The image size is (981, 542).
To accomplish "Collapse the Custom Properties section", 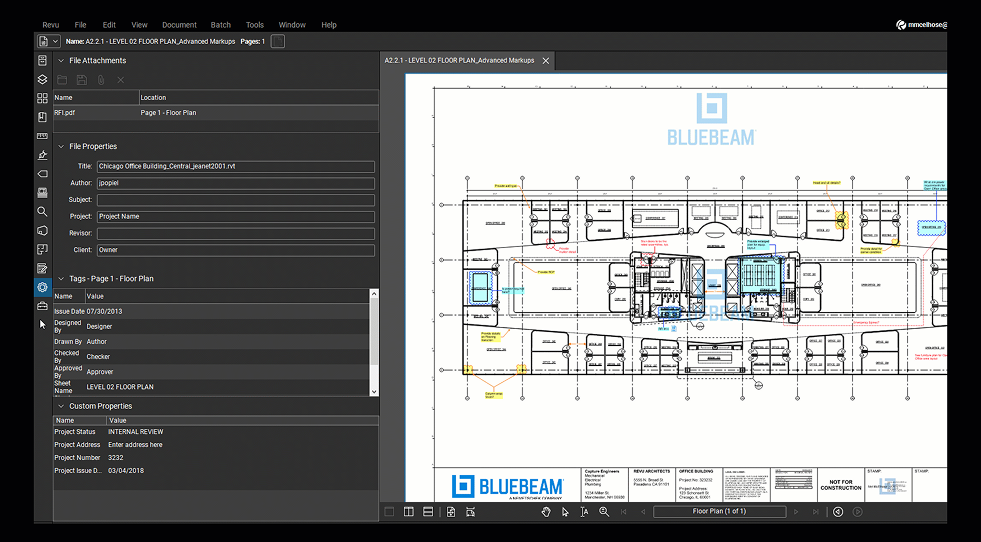I will tap(61, 406).
